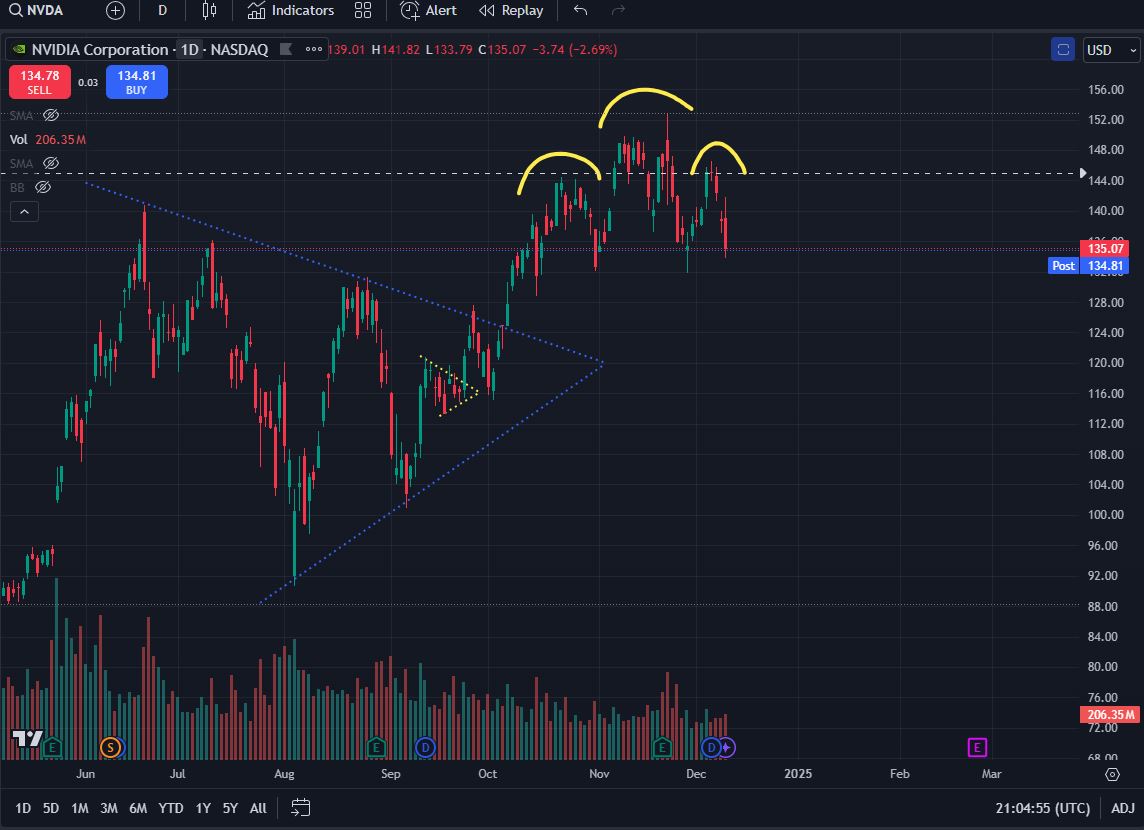
Task: Click the 2025 label on time axis
Action: (797, 774)
